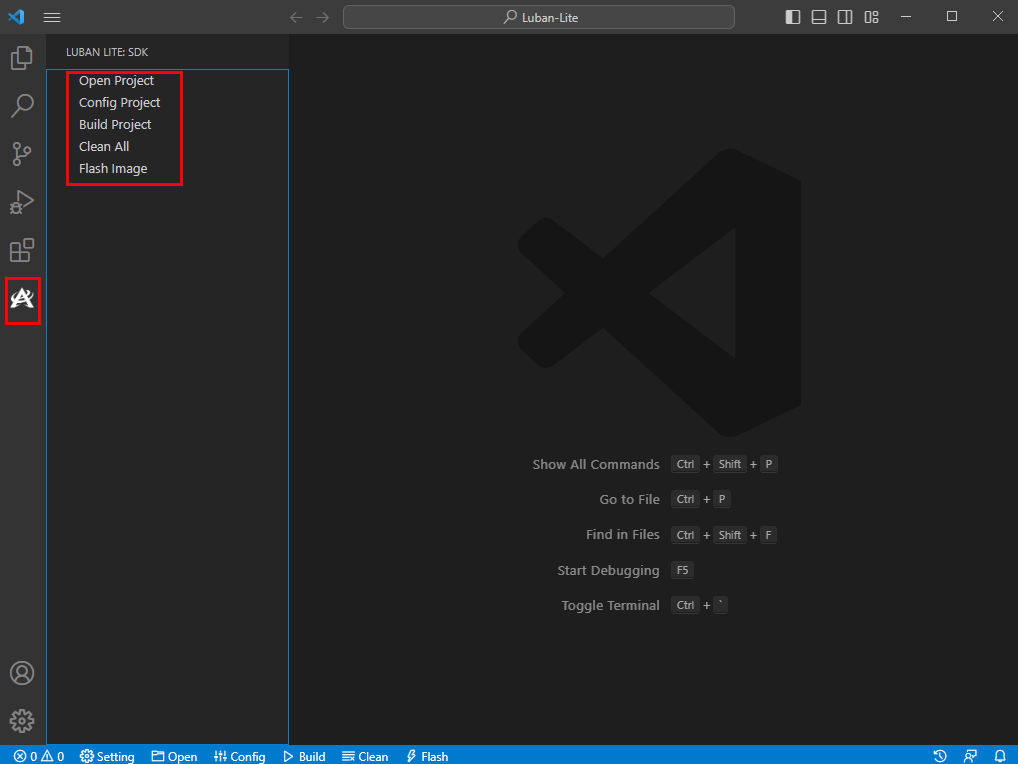The width and height of the screenshot is (1018, 764).
Task: Click Flash in the status bar
Action: click(x=426, y=756)
